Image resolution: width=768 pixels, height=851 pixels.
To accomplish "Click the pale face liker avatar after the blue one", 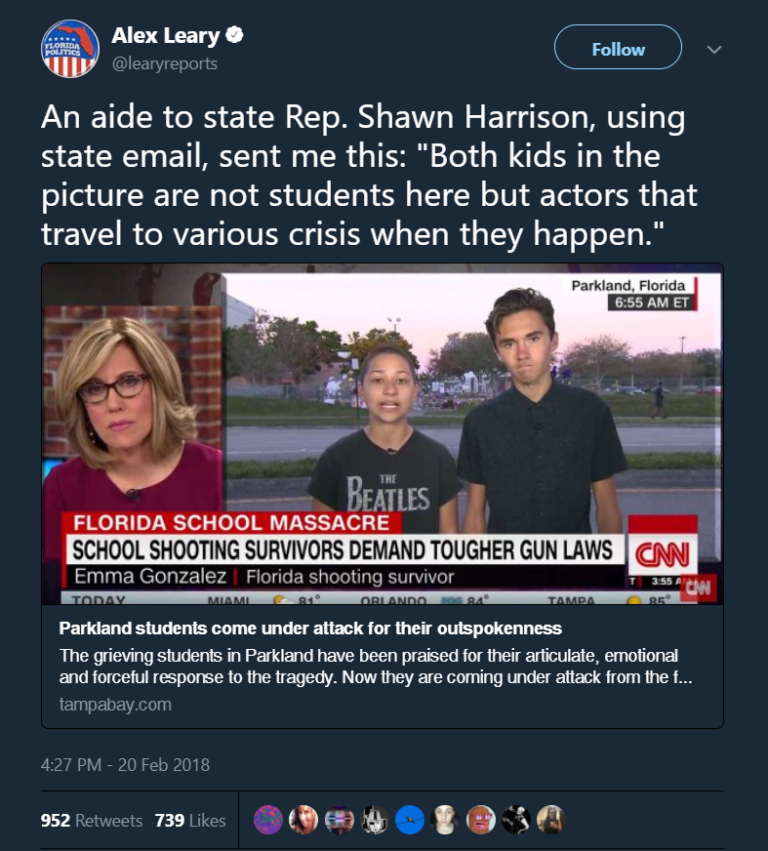I will point(445,820).
